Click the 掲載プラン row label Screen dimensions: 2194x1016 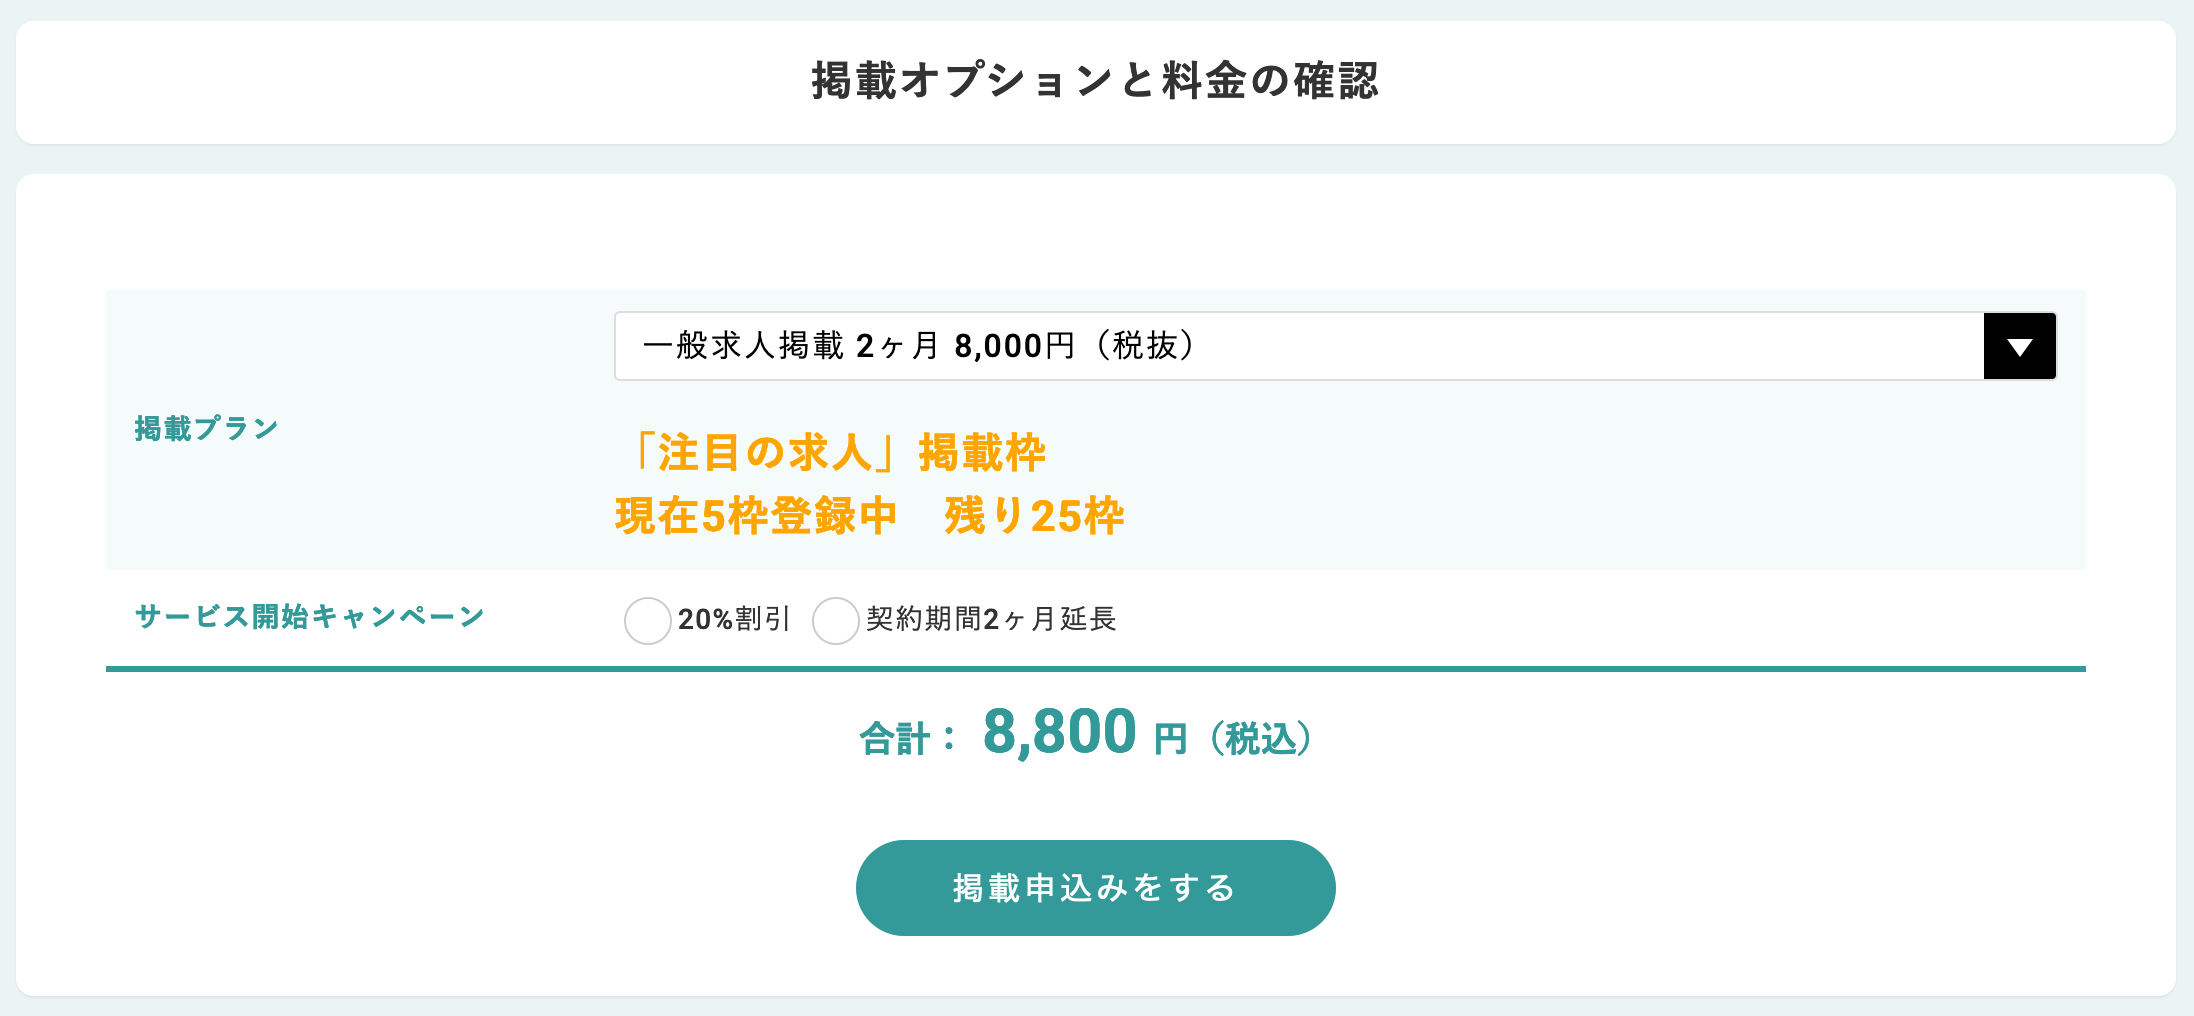pos(206,429)
